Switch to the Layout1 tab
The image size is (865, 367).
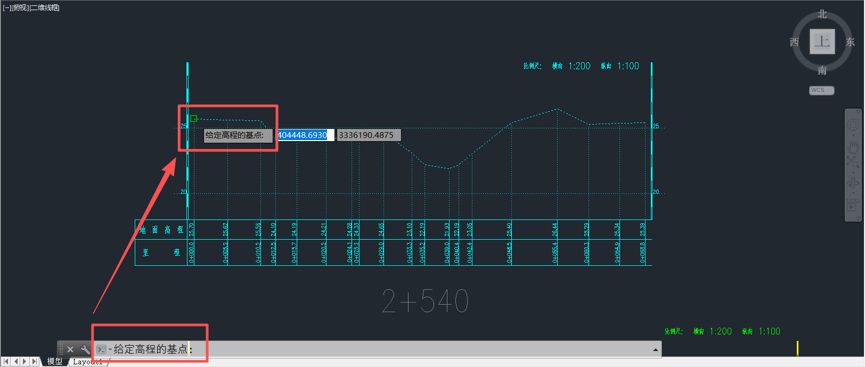[x=87, y=362]
